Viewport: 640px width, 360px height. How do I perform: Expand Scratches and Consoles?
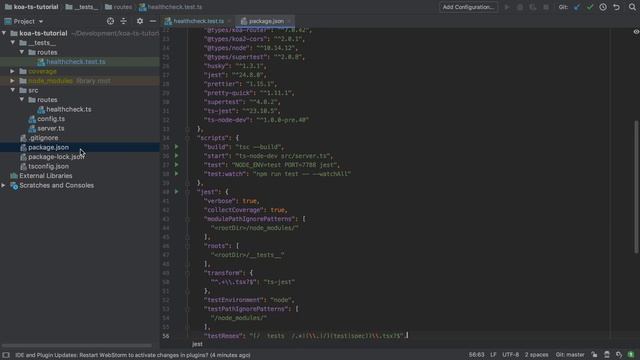[4, 185]
